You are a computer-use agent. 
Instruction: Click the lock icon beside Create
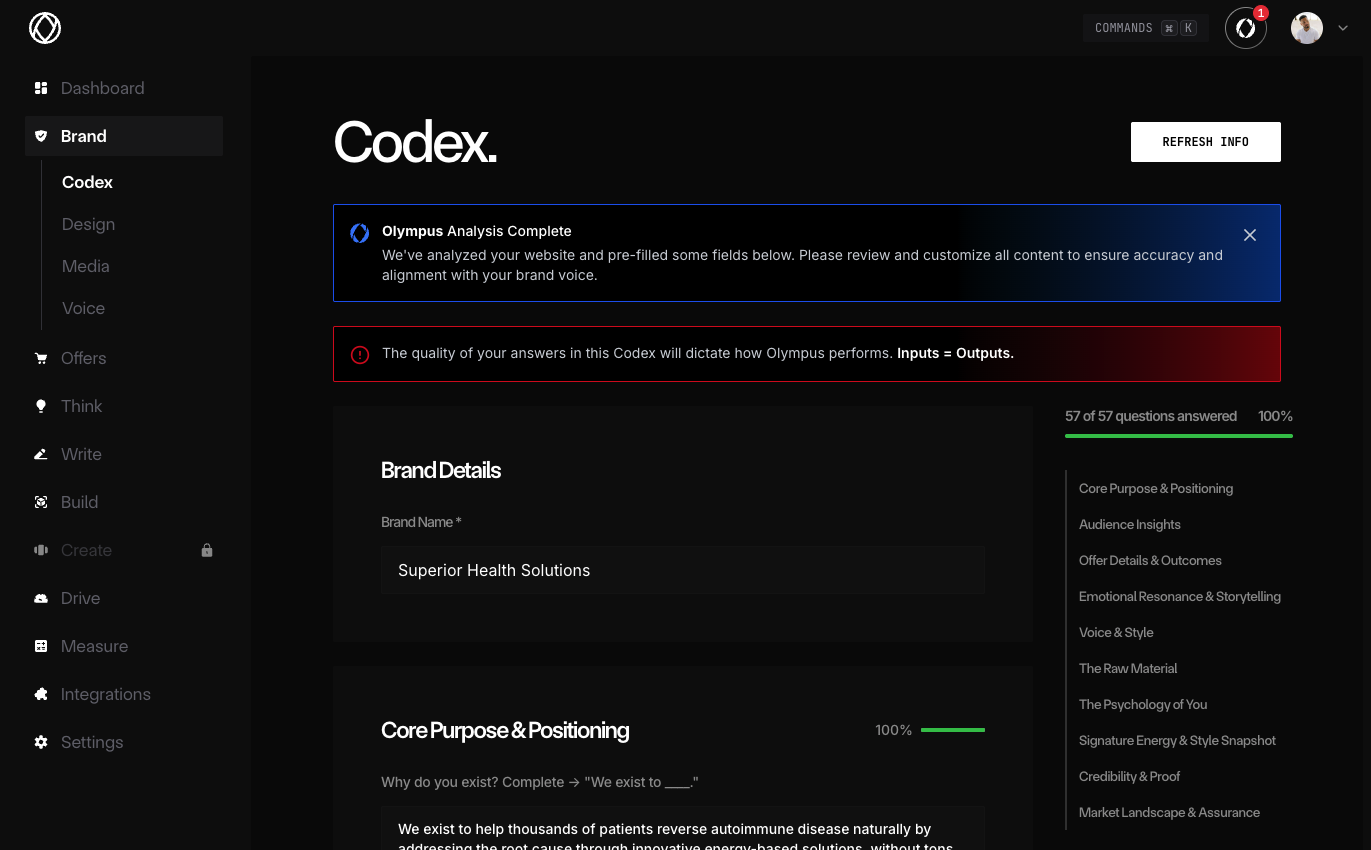coord(207,550)
